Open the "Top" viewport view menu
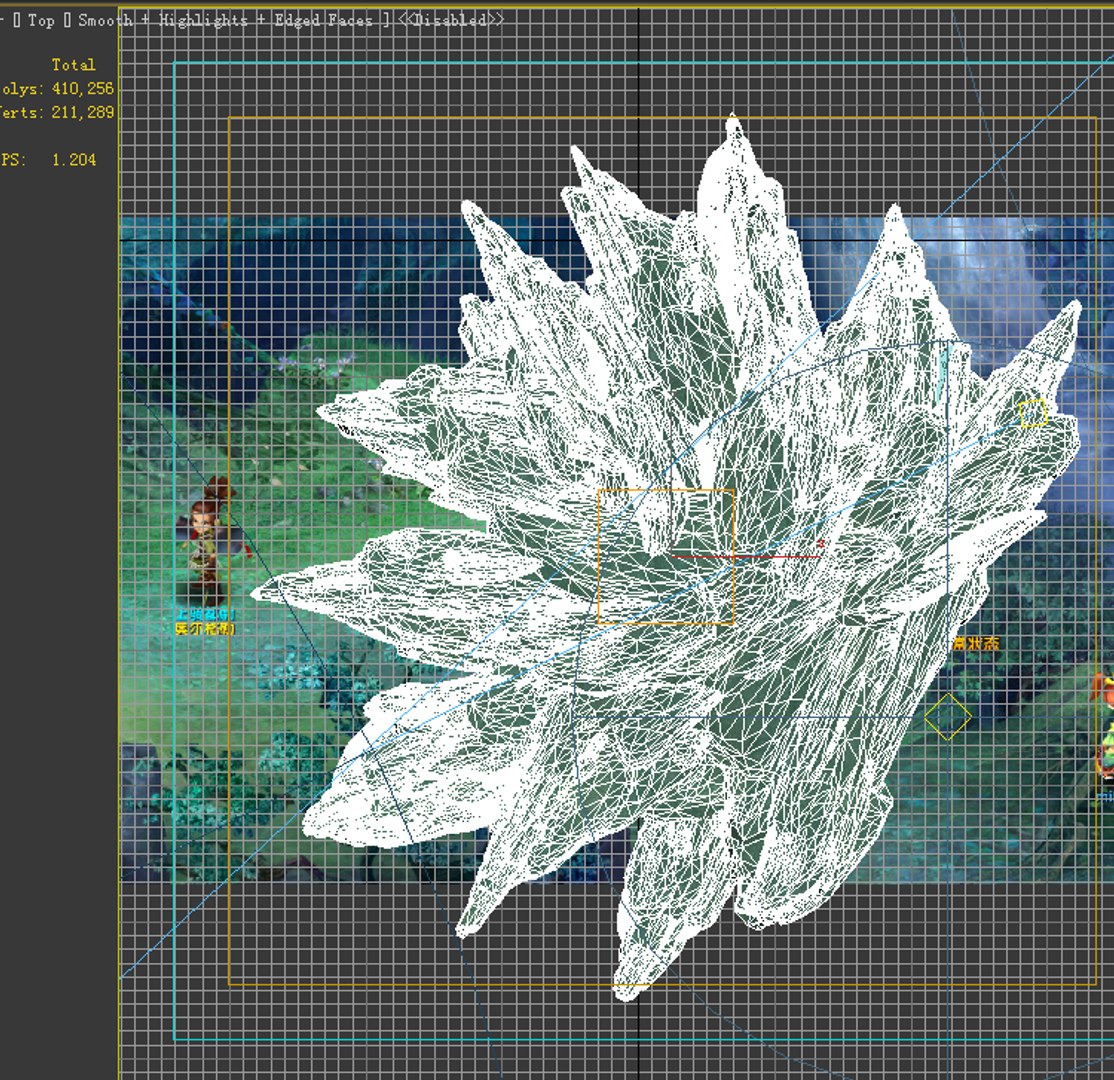Screen dimensions: 1114x1080 pos(41,21)
